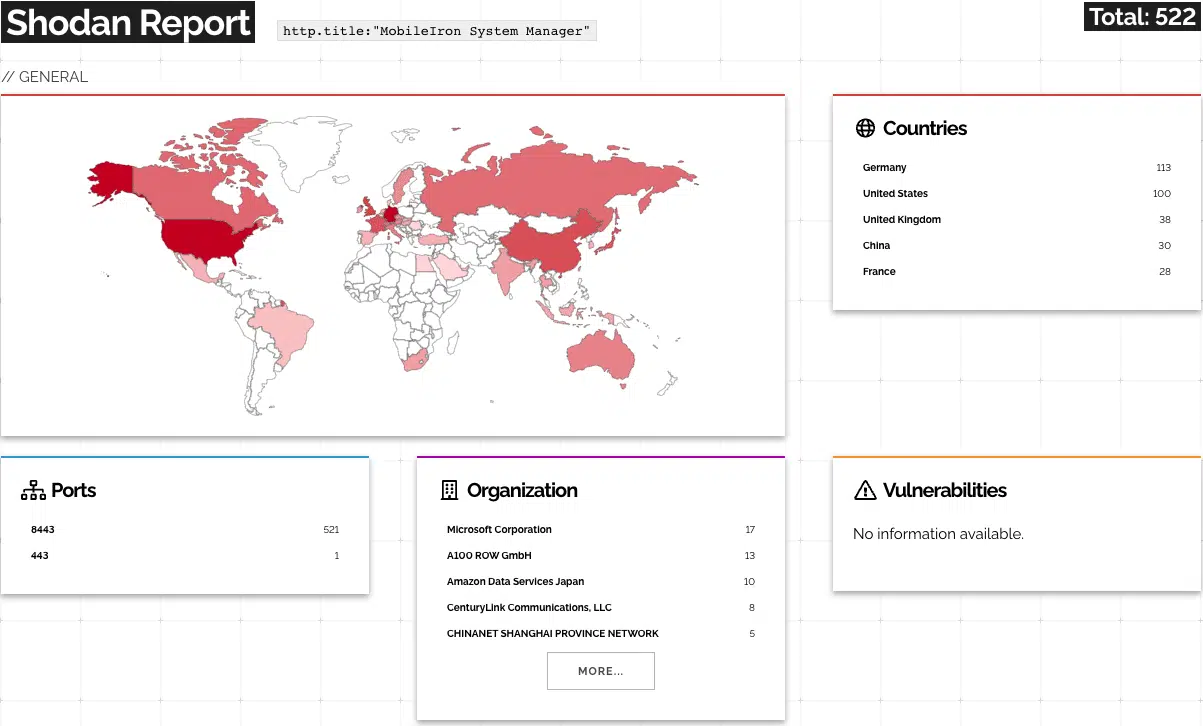Click the Shodan Report title

[128, 22]
